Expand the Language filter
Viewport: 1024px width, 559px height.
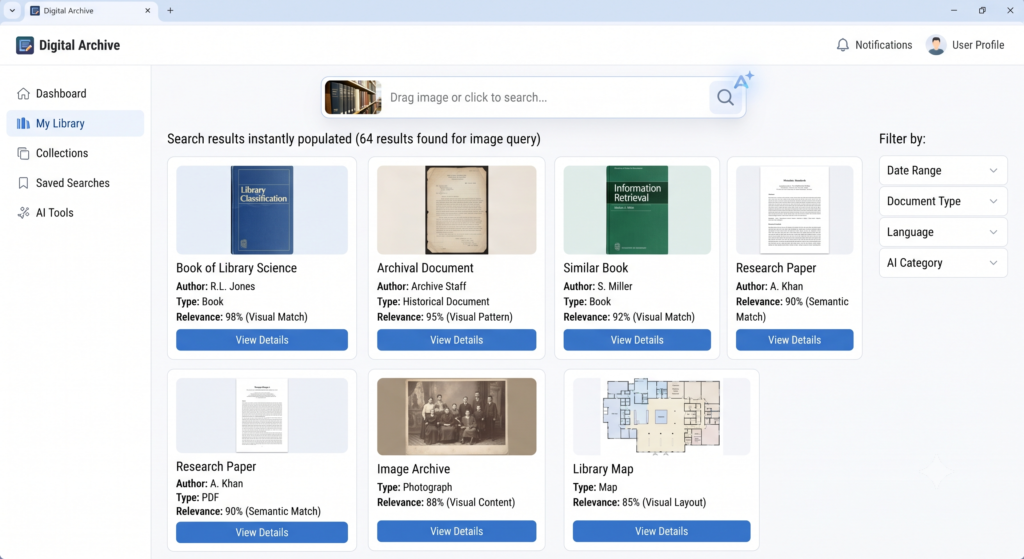[942, 232]
